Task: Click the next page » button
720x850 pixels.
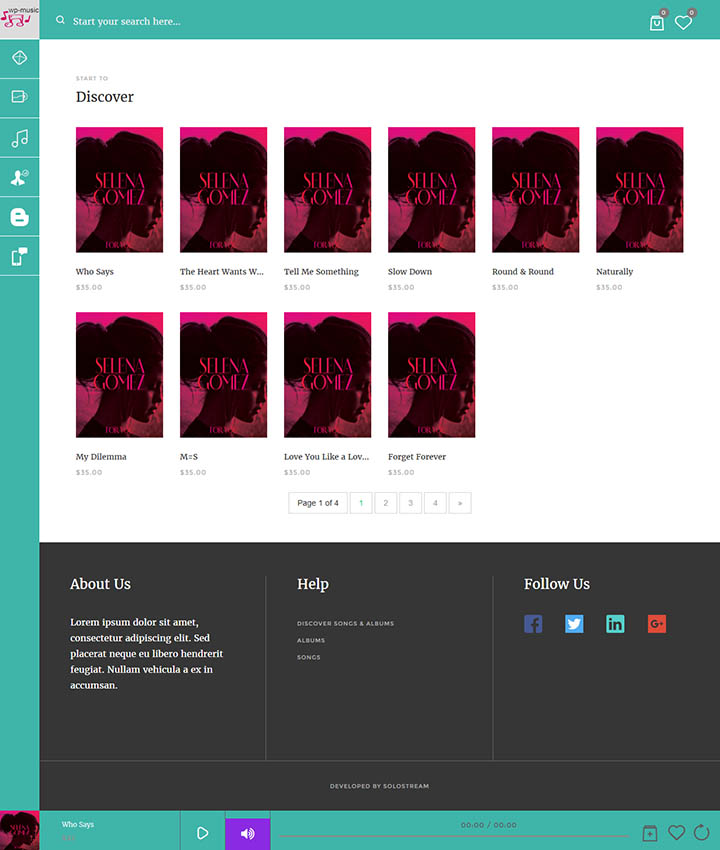Action: click(460, 503)
